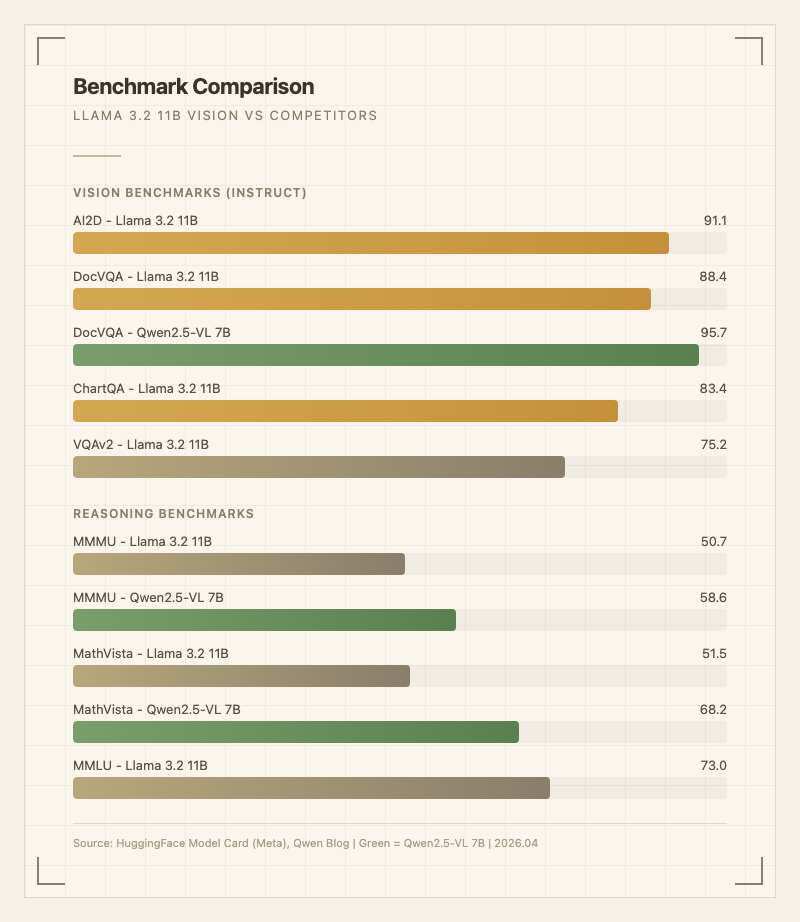The height and width of the screenshot is (922, 800).
Task: Click the Reasoning Benchmarks section header
Action: (163, 514)
